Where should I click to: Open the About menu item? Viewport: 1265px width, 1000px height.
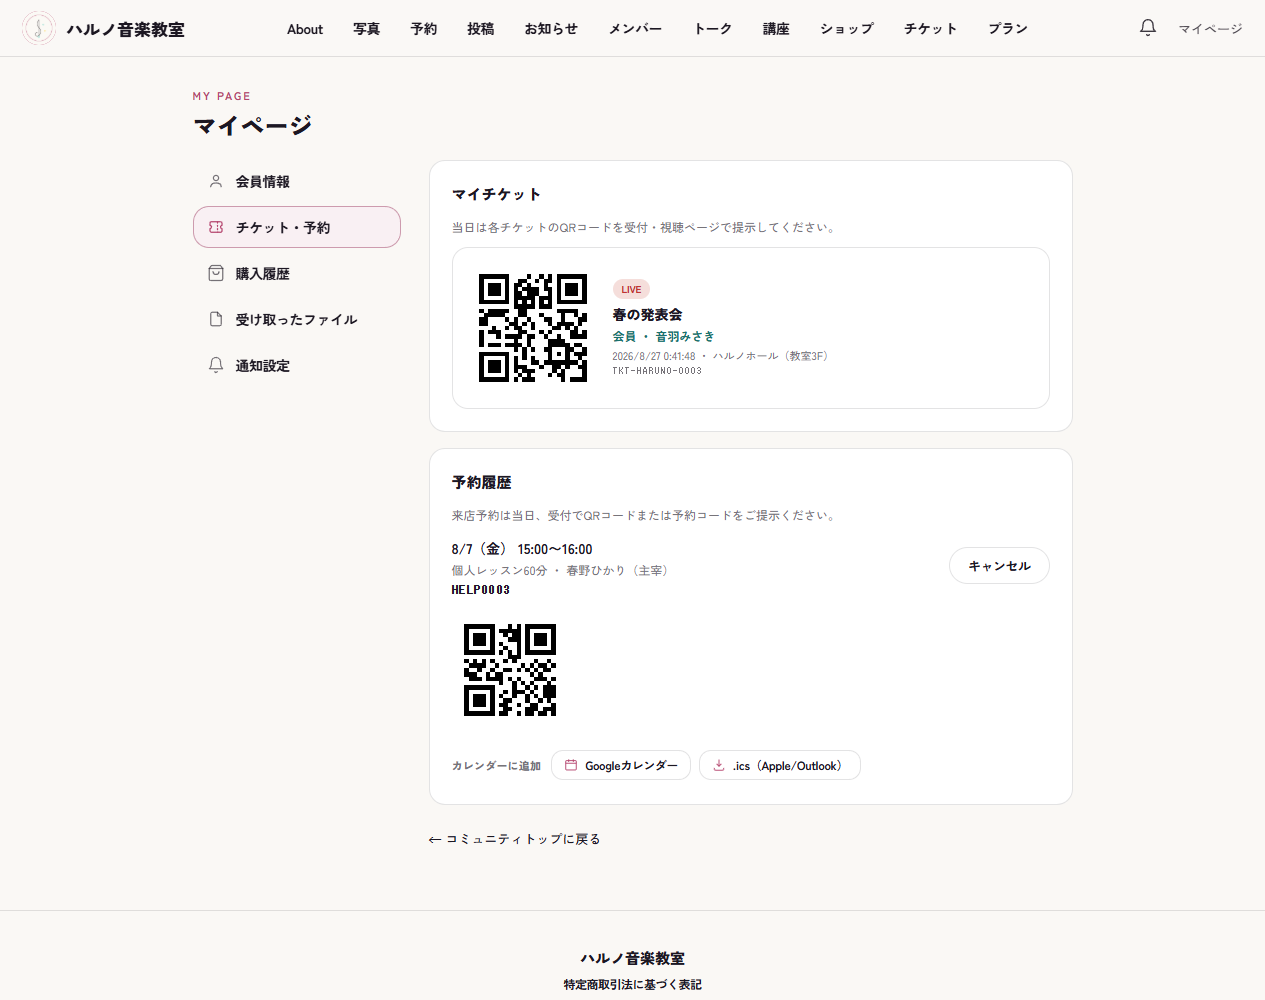[x=305, y=29]
